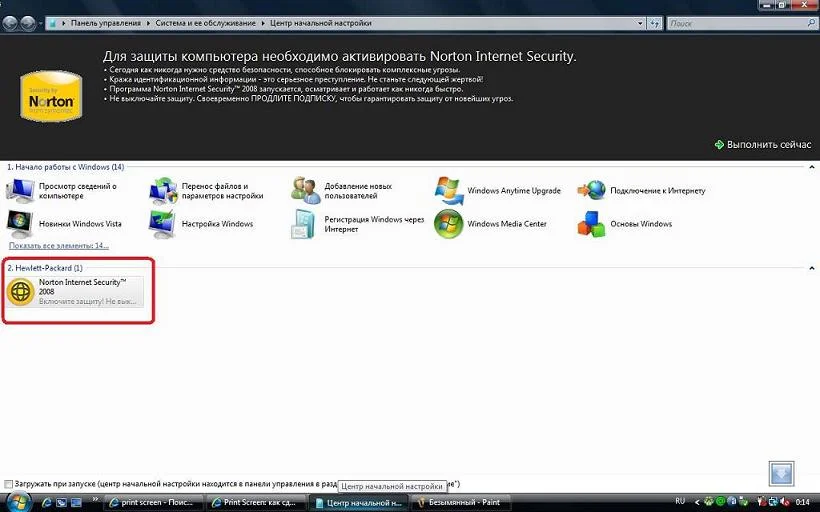
Task: Click 'Windows Media Center' label
Action: [x=507, y=224]
